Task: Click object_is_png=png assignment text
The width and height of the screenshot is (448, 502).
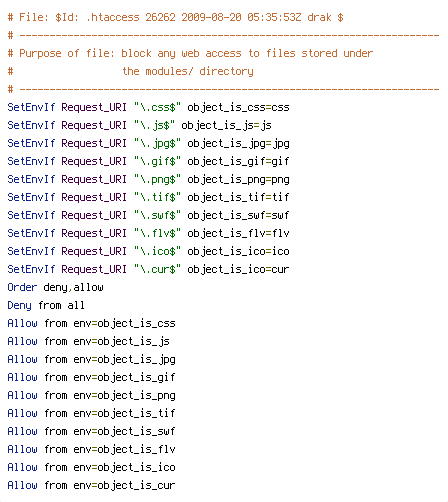Action: click(x=238, y=180)
